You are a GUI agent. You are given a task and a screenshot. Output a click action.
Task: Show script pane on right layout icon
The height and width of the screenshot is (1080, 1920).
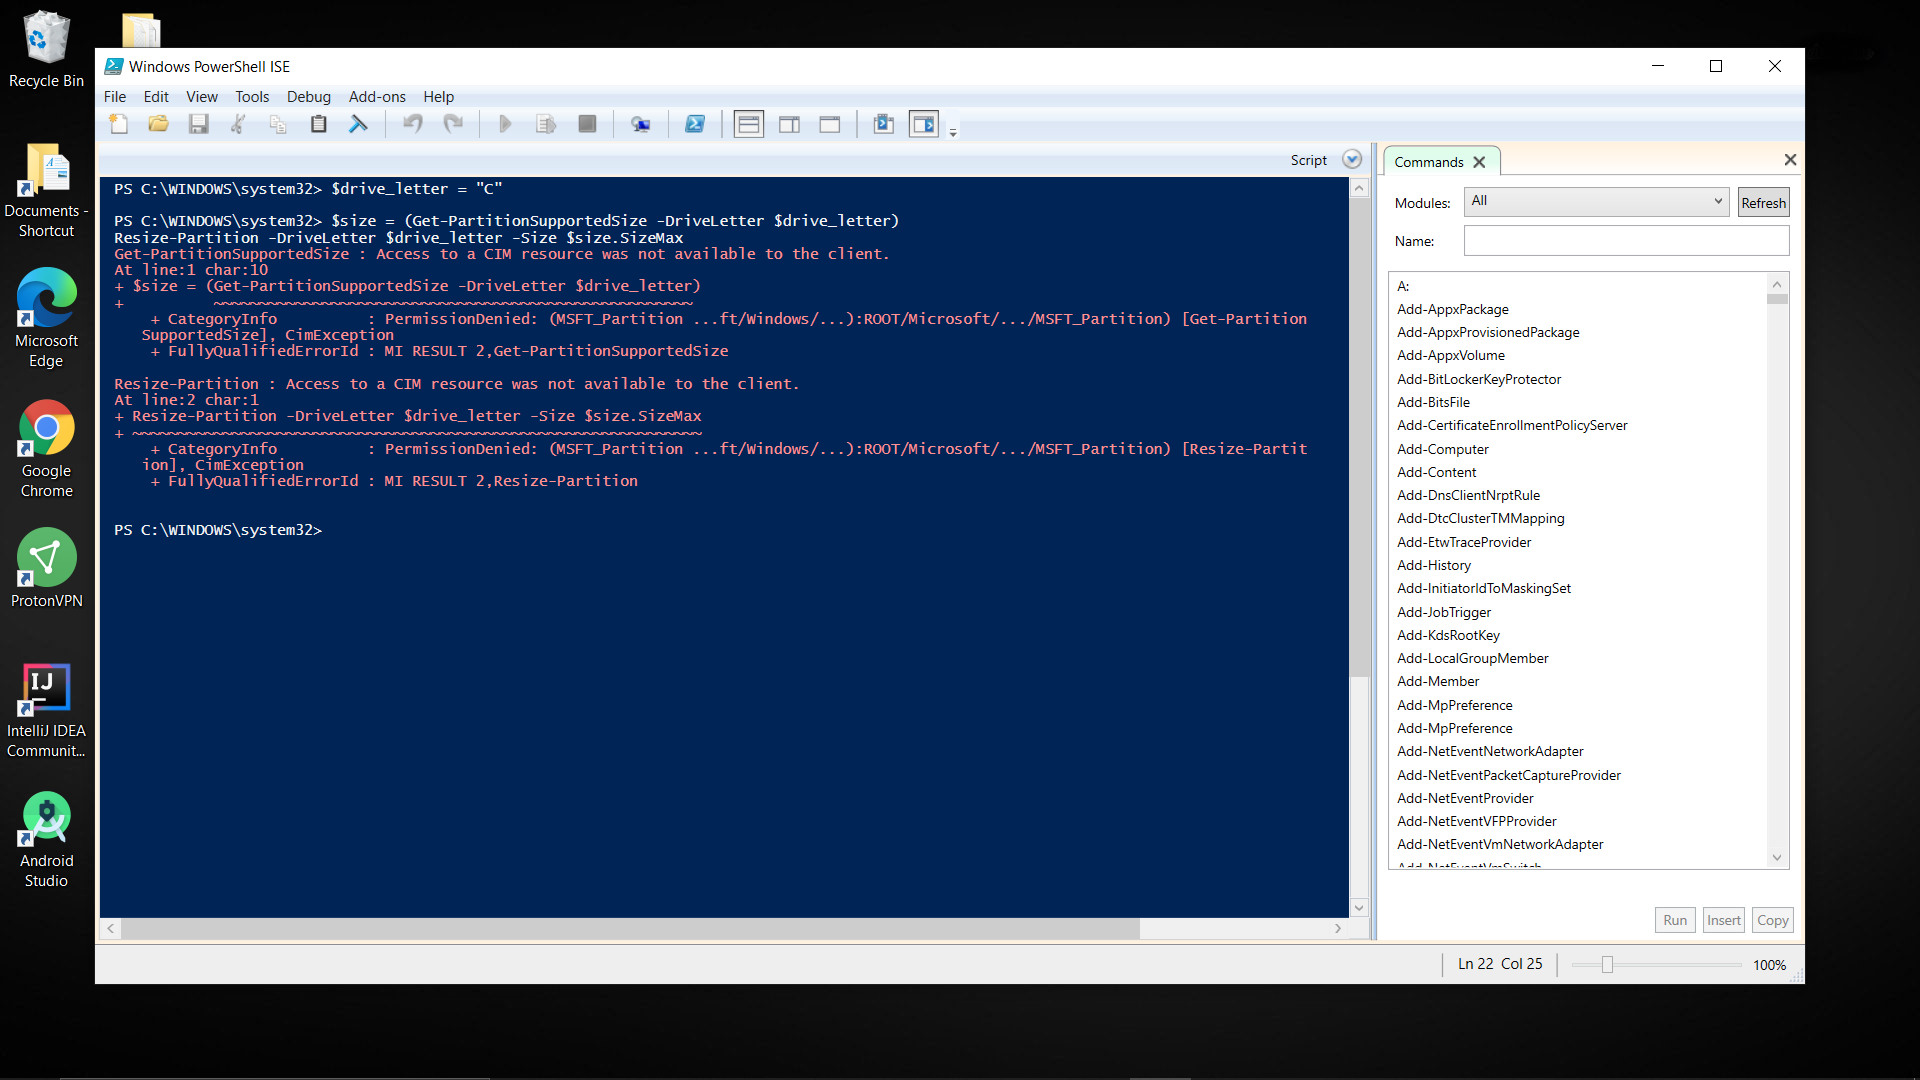point(790,124)
